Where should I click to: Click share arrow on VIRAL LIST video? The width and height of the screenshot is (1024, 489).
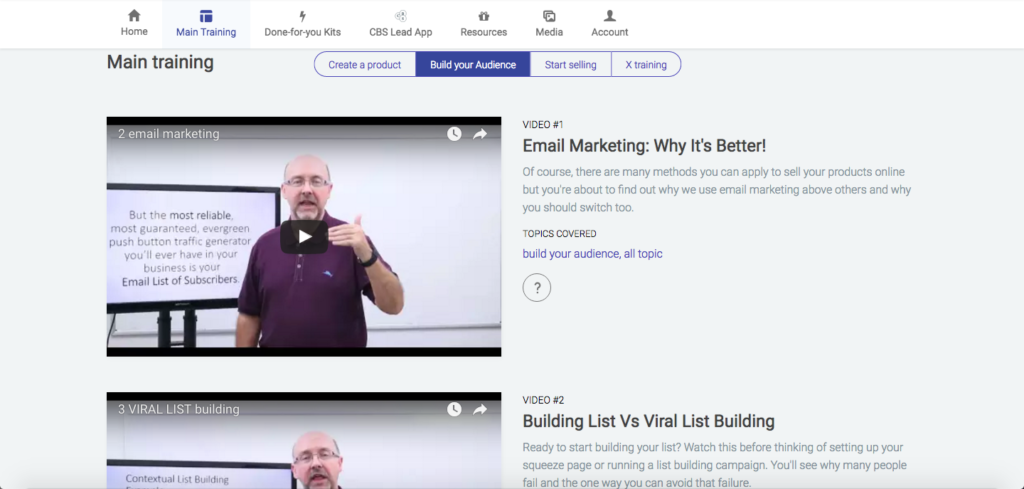coord(480,409)
